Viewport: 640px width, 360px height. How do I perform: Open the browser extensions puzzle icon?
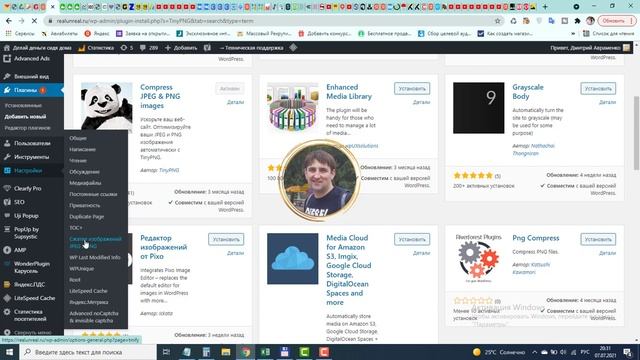pos(577,21)
